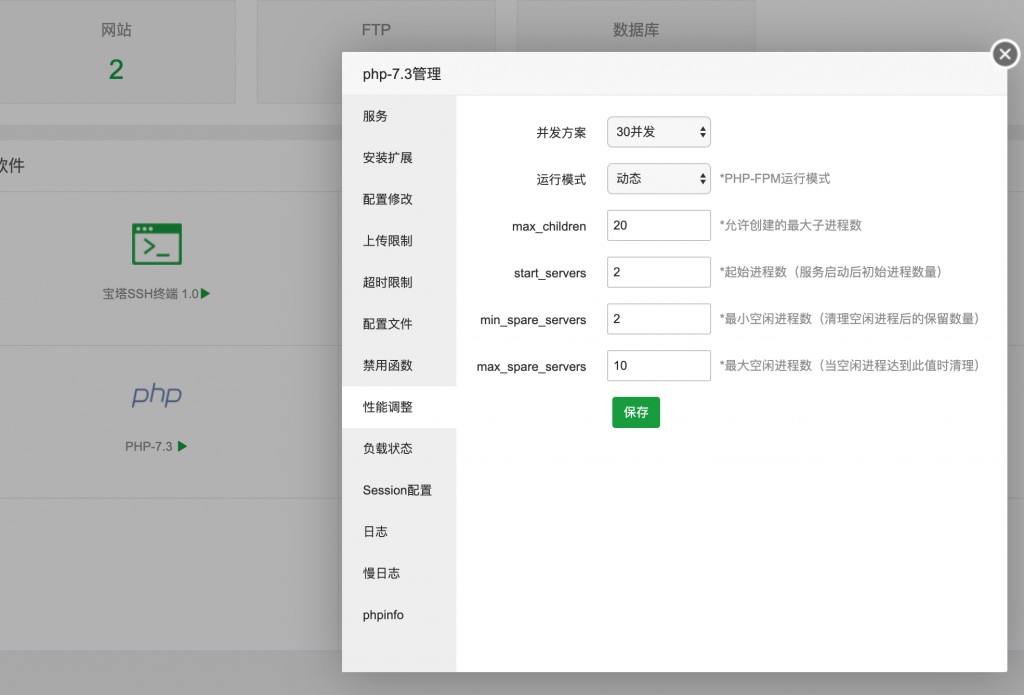Screen dimensions: 1024x695
Task: Select the 禁用函数 tab
Action: click(399, 366)
